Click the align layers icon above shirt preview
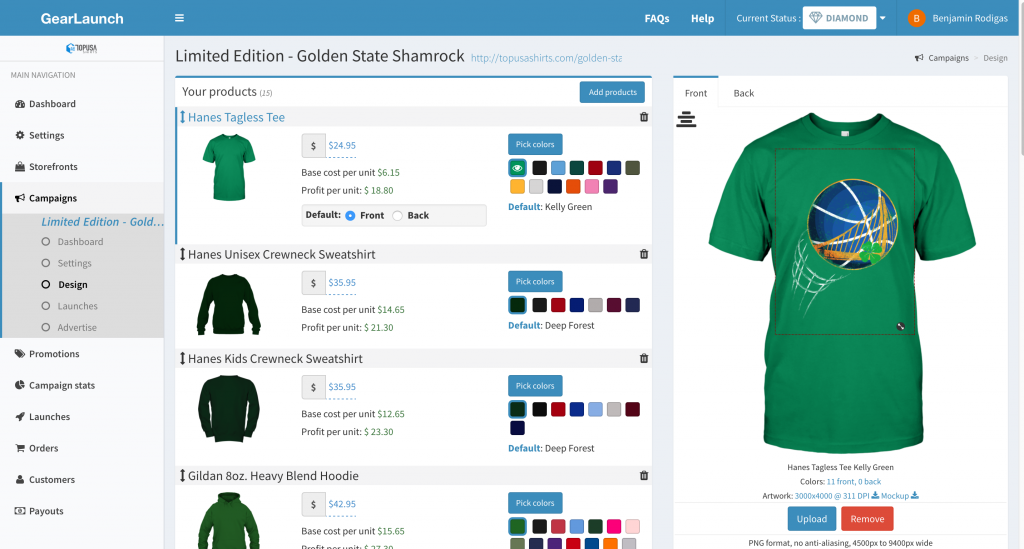 (686, 120)
